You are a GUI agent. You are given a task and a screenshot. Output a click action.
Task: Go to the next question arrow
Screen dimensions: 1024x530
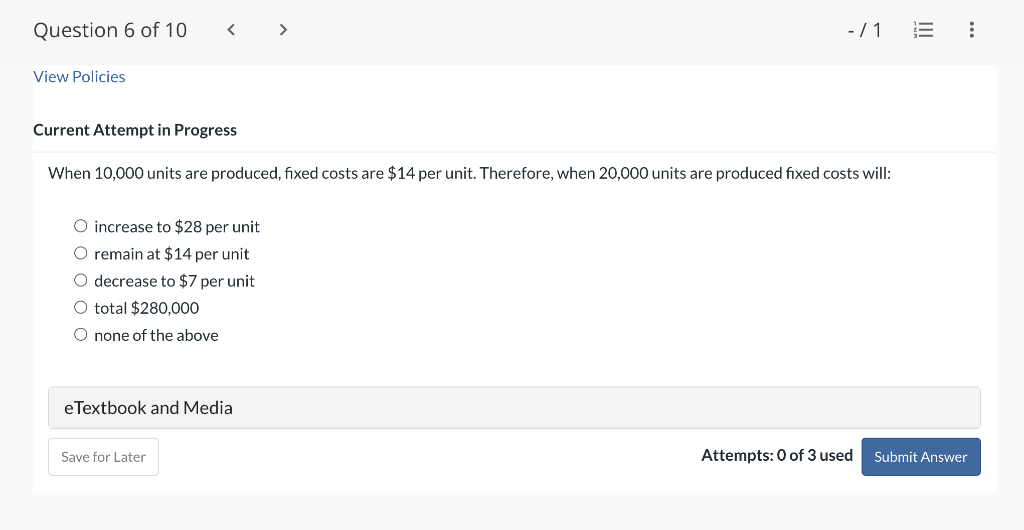283,30
